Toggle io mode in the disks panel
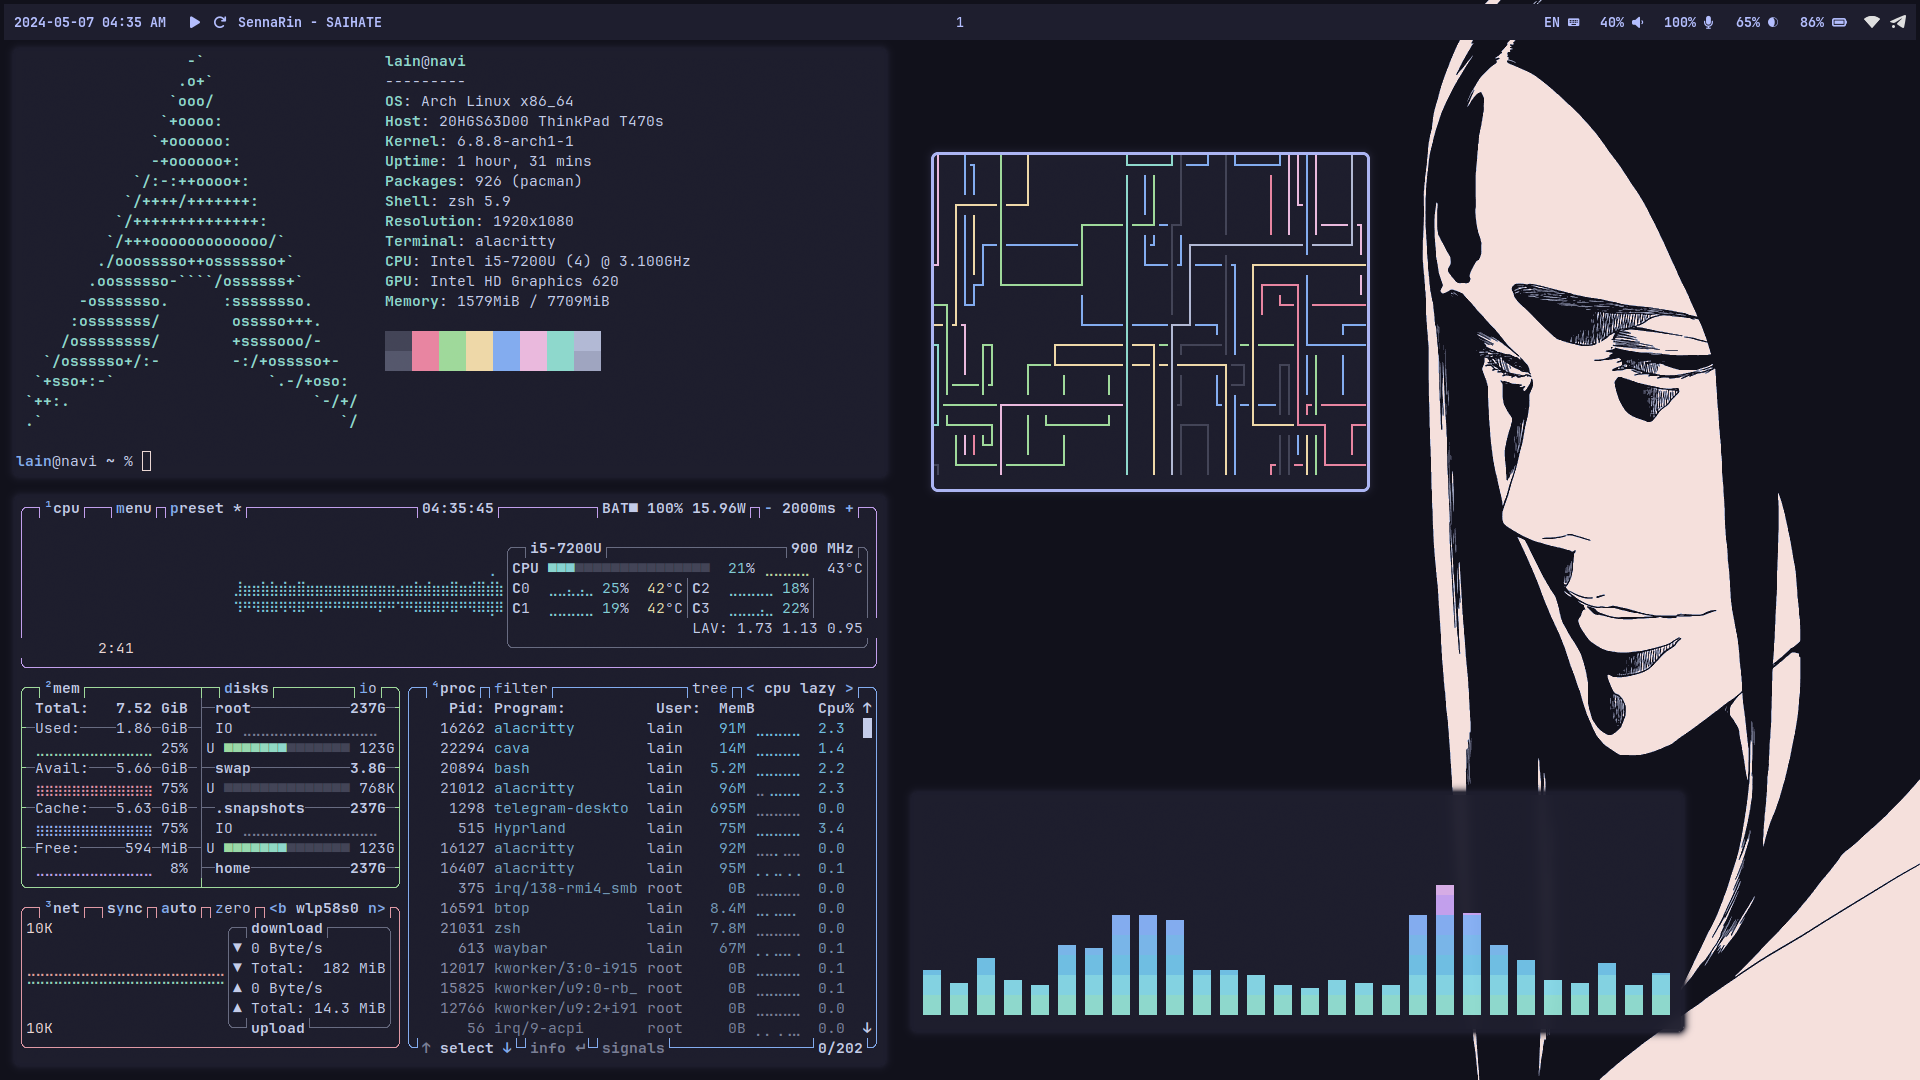1920x1080 pixels. (368, 688)
